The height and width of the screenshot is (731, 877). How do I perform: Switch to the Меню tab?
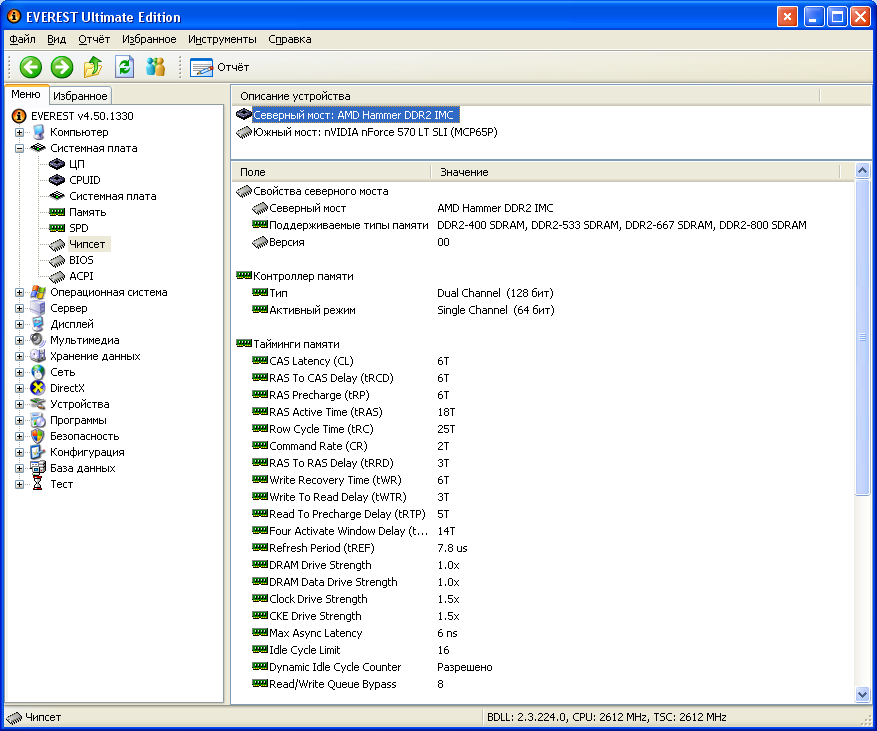(x=26, y=95)
